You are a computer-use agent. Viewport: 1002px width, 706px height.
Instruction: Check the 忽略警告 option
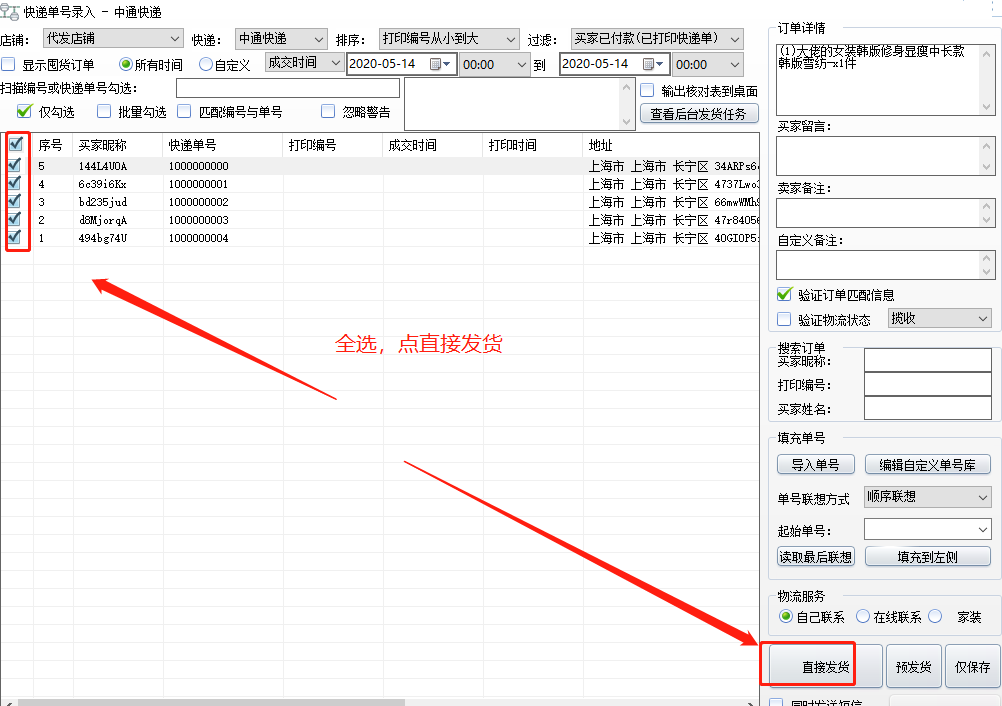tap(328, 112)
